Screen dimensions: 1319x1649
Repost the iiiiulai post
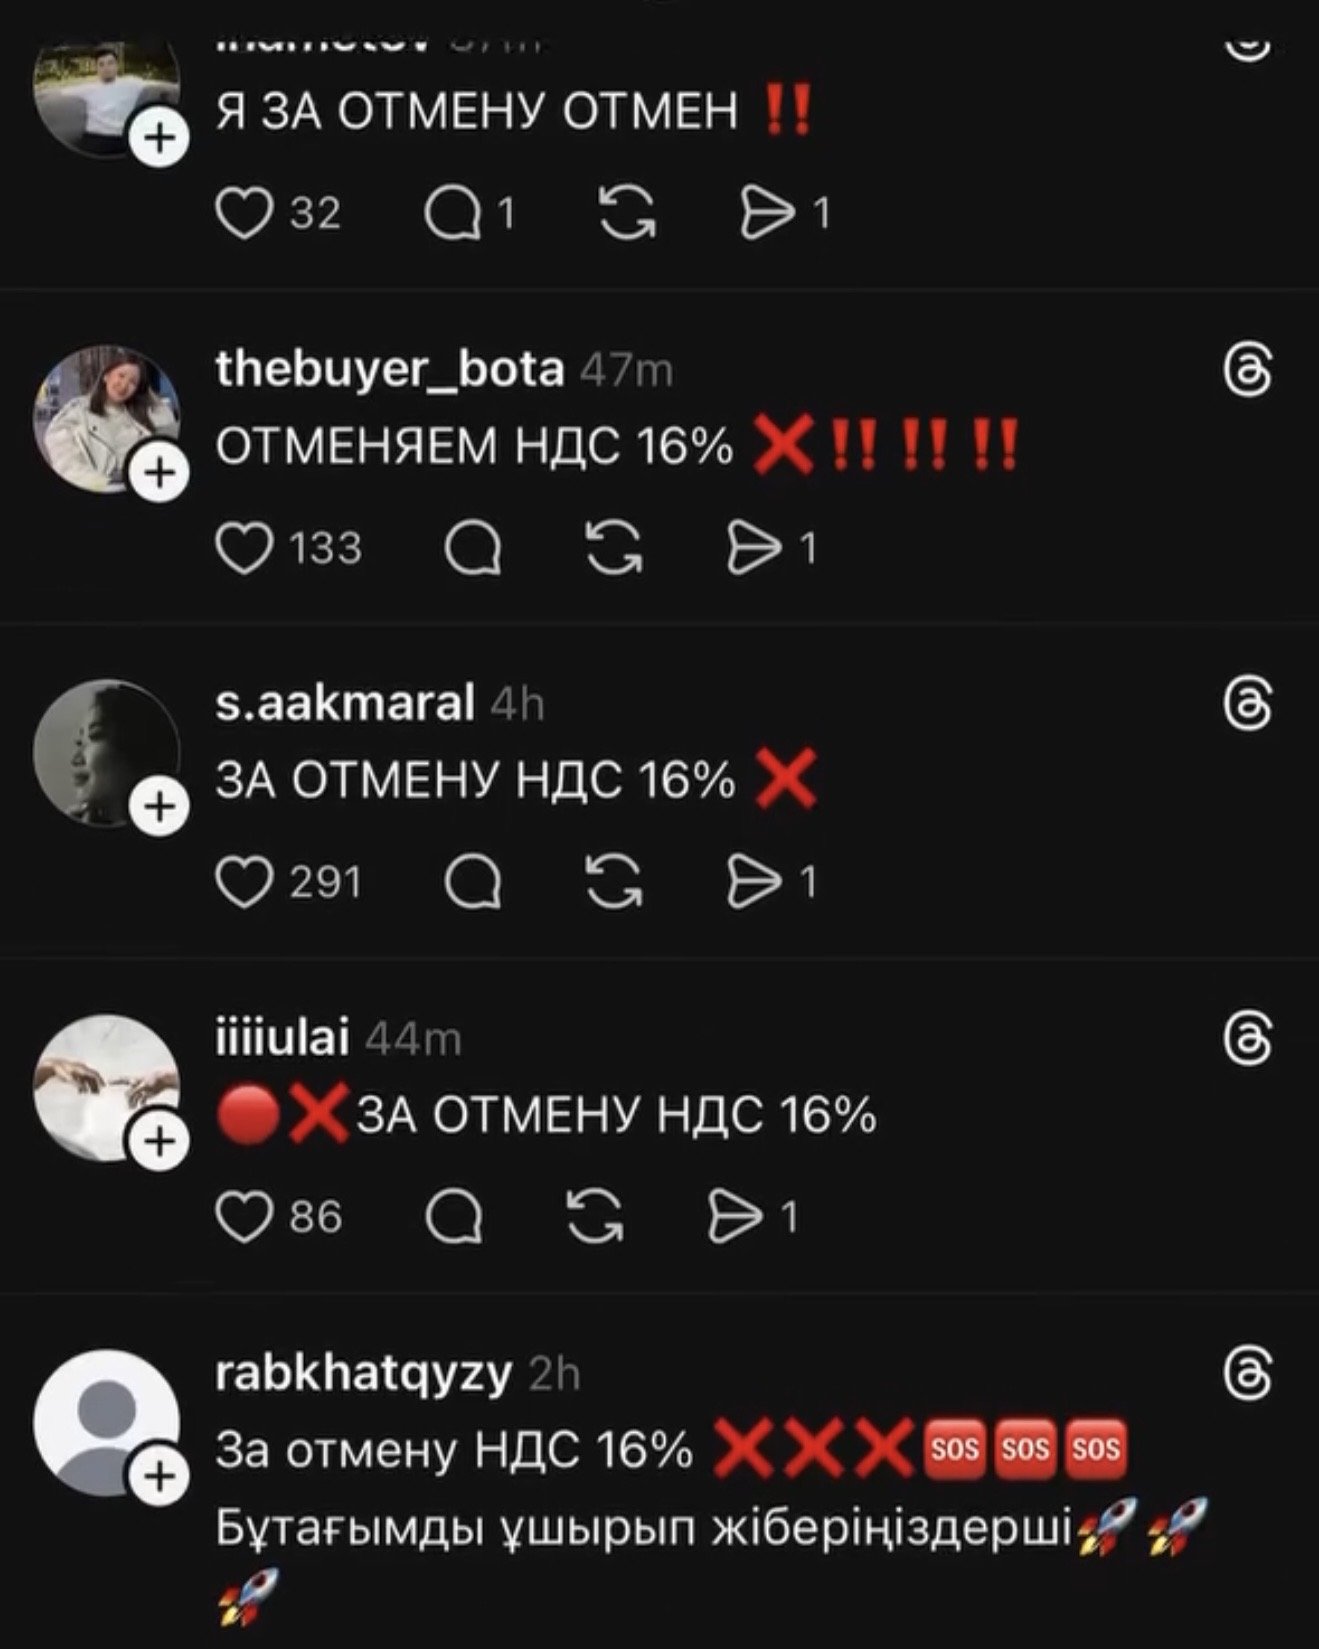[594, 1218]
